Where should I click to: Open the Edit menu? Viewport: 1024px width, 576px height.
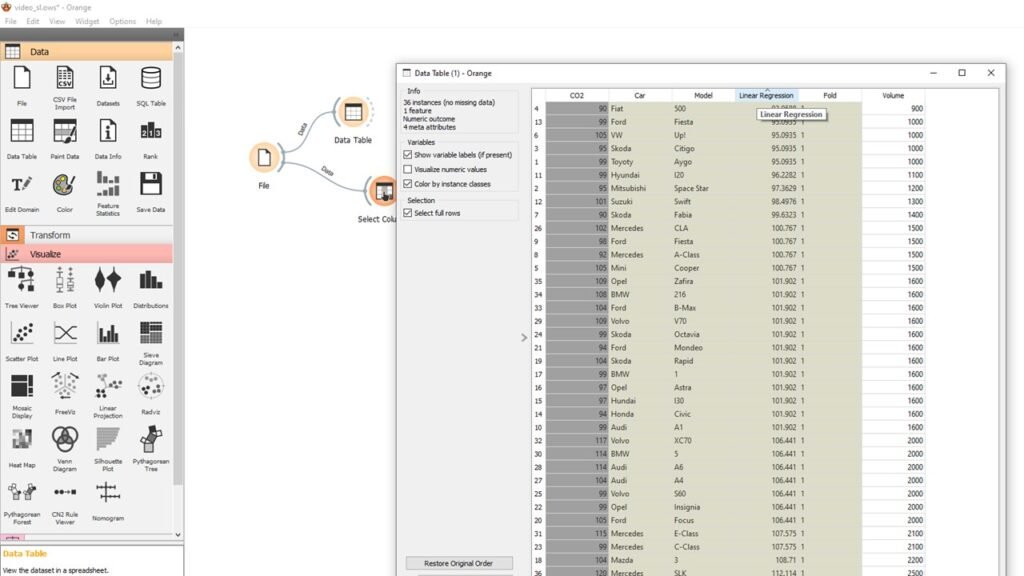click(33, 22)
